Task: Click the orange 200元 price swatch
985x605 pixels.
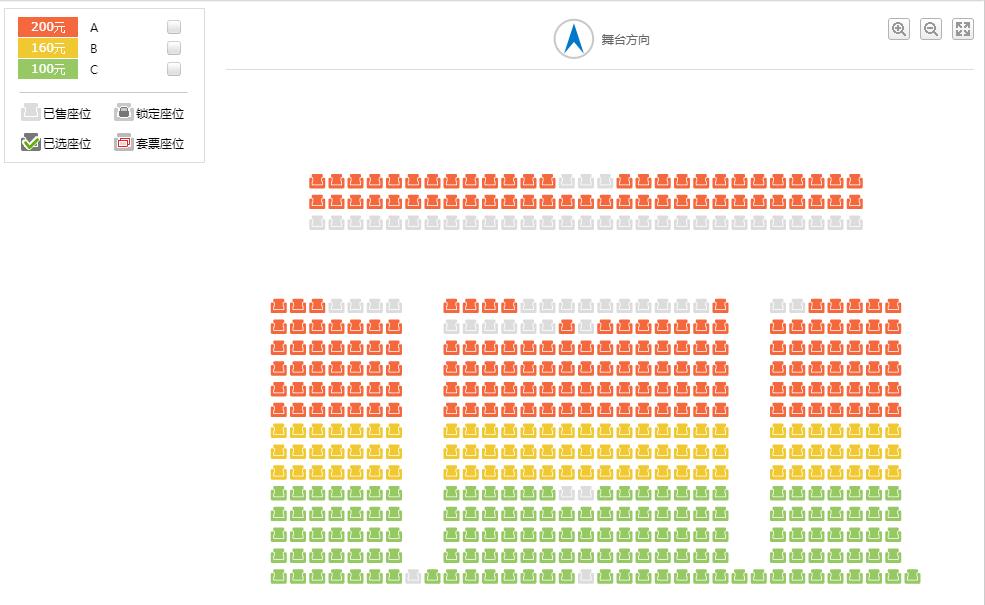Action: [x=48, y=27]
